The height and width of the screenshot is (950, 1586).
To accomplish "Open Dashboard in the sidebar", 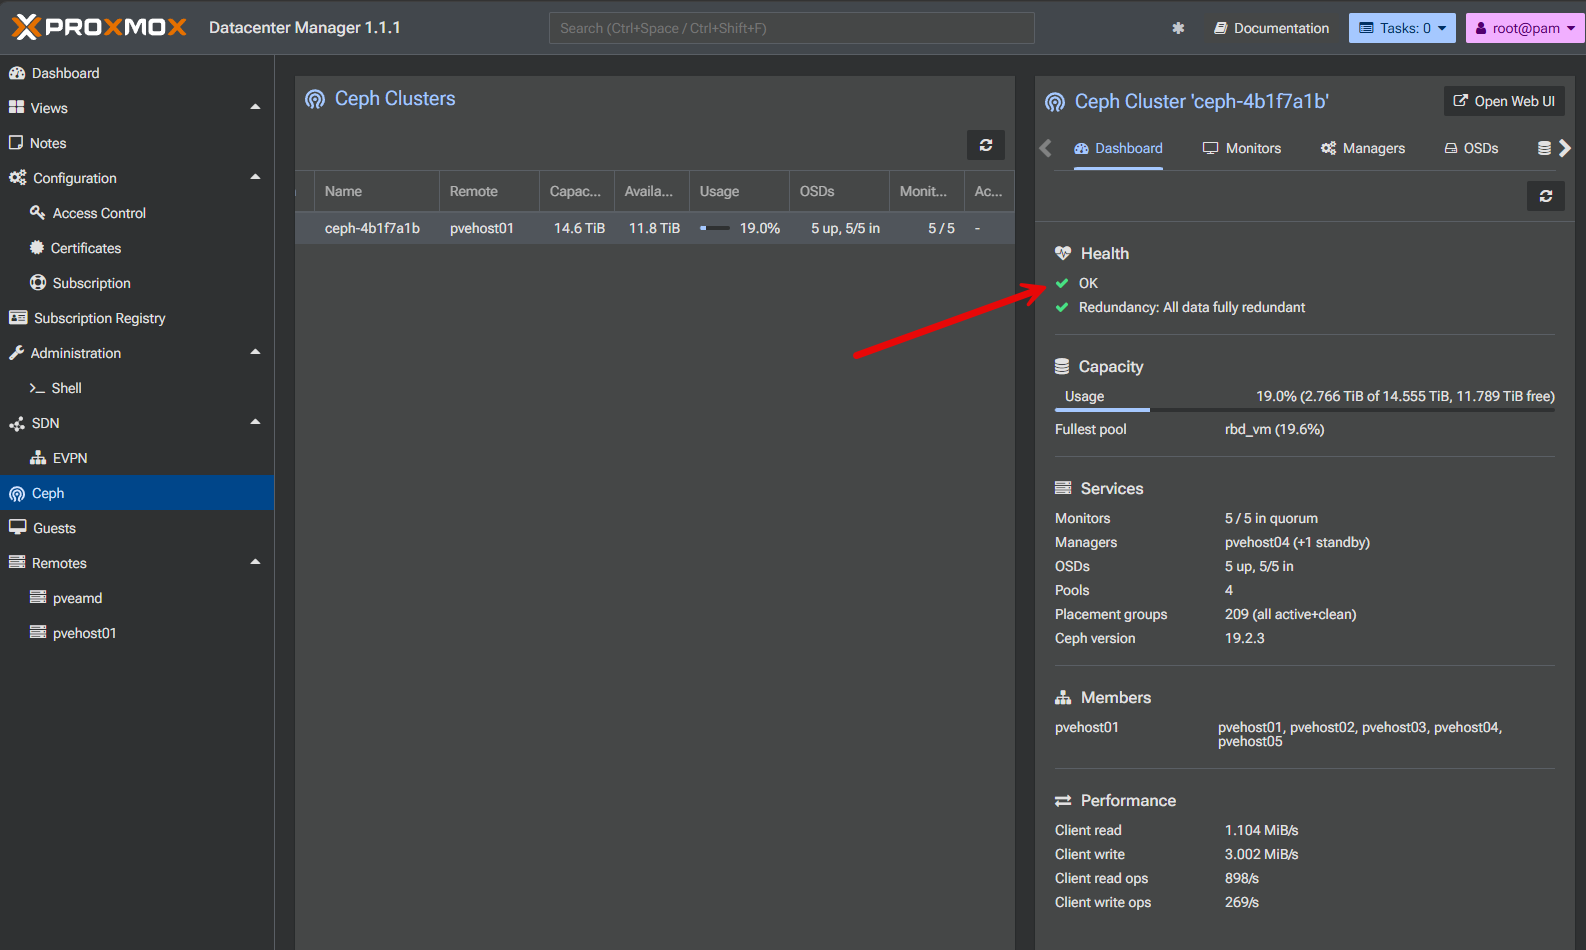I will [x=137, y=73].
